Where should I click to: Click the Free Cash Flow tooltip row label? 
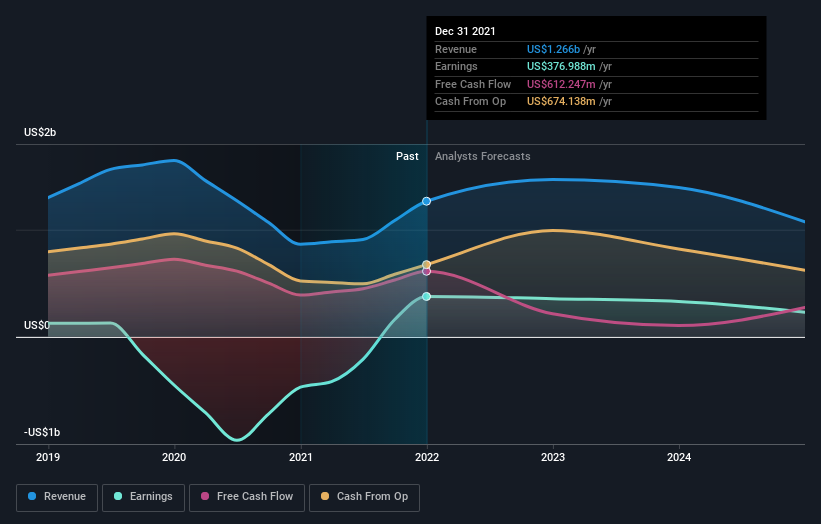click(473, 84)
